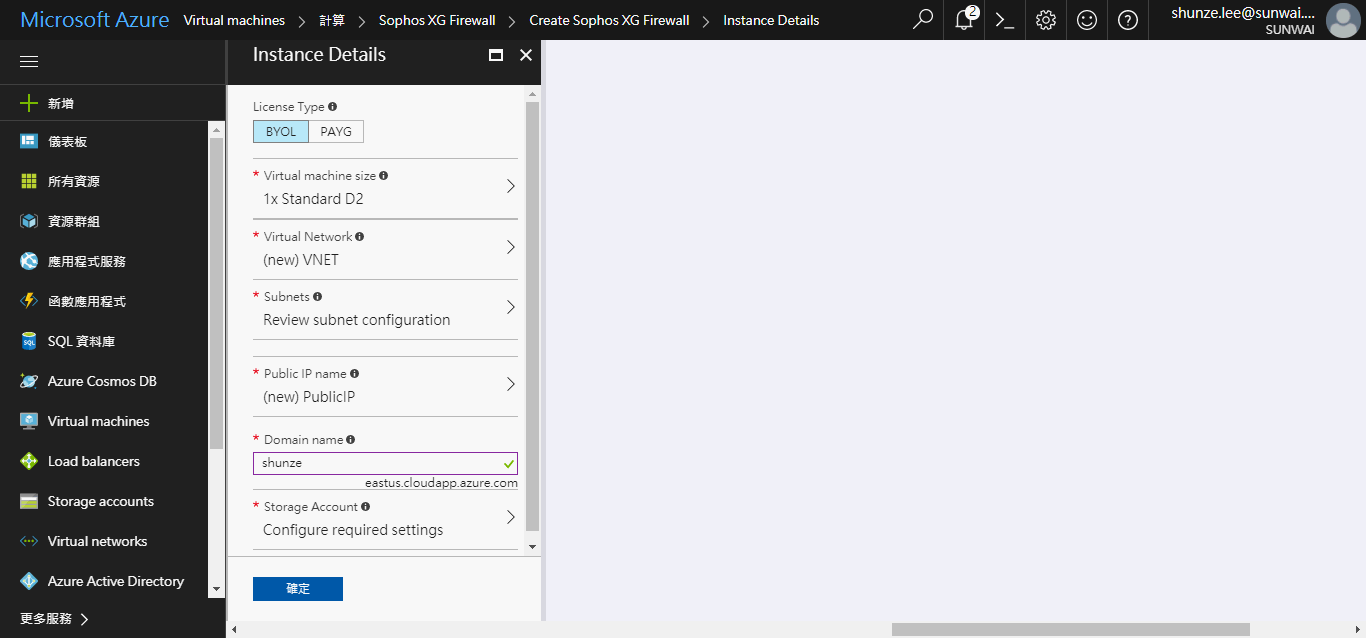
Task: Open the Virtual machines monitor icon
Action: click(29, 421)
